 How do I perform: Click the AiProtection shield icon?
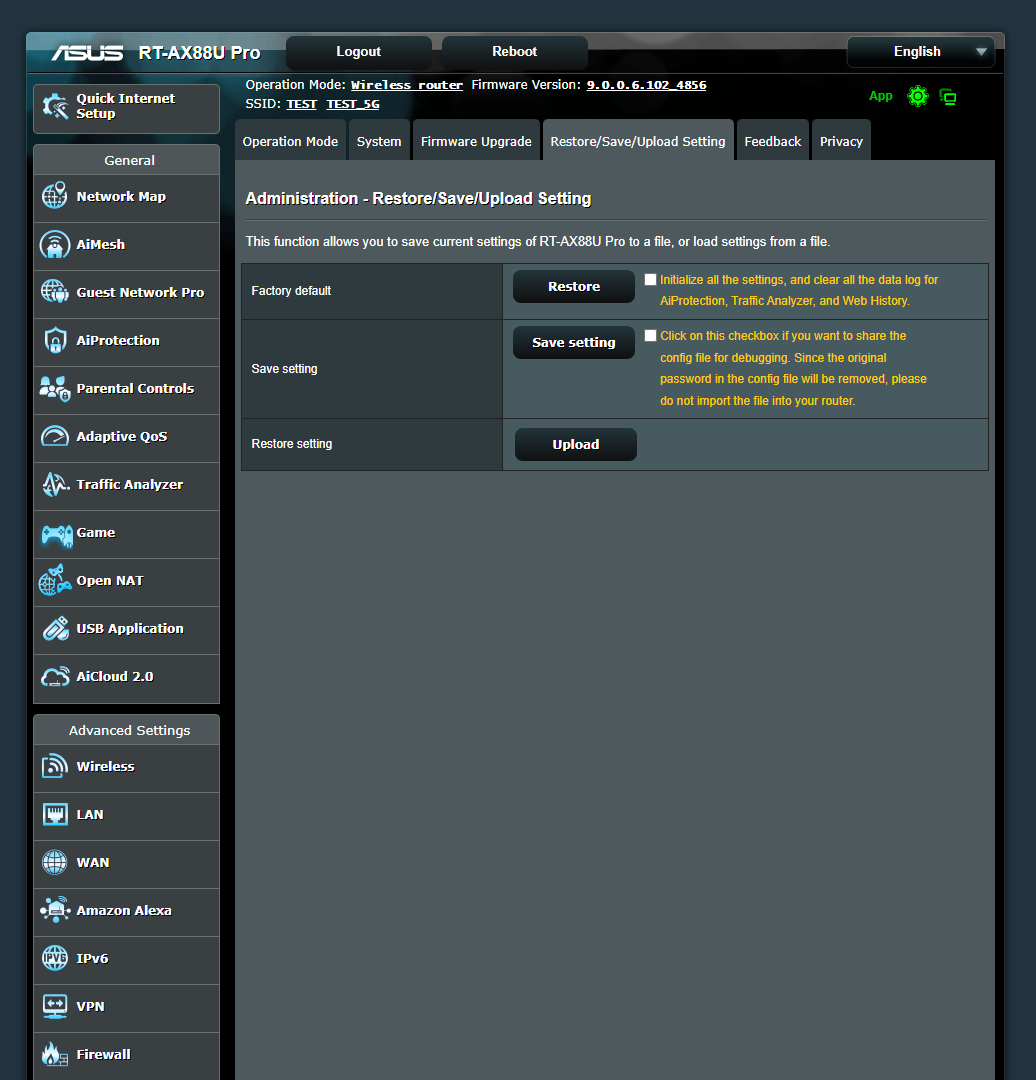(54, 340)
